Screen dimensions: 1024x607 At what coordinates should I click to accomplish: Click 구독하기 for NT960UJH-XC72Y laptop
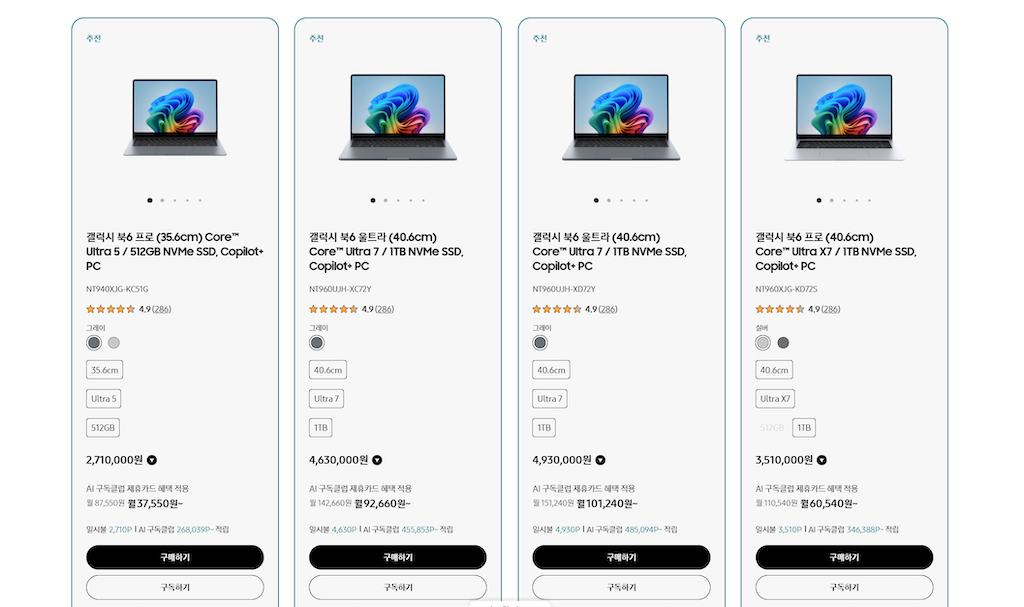coord(398,587)
